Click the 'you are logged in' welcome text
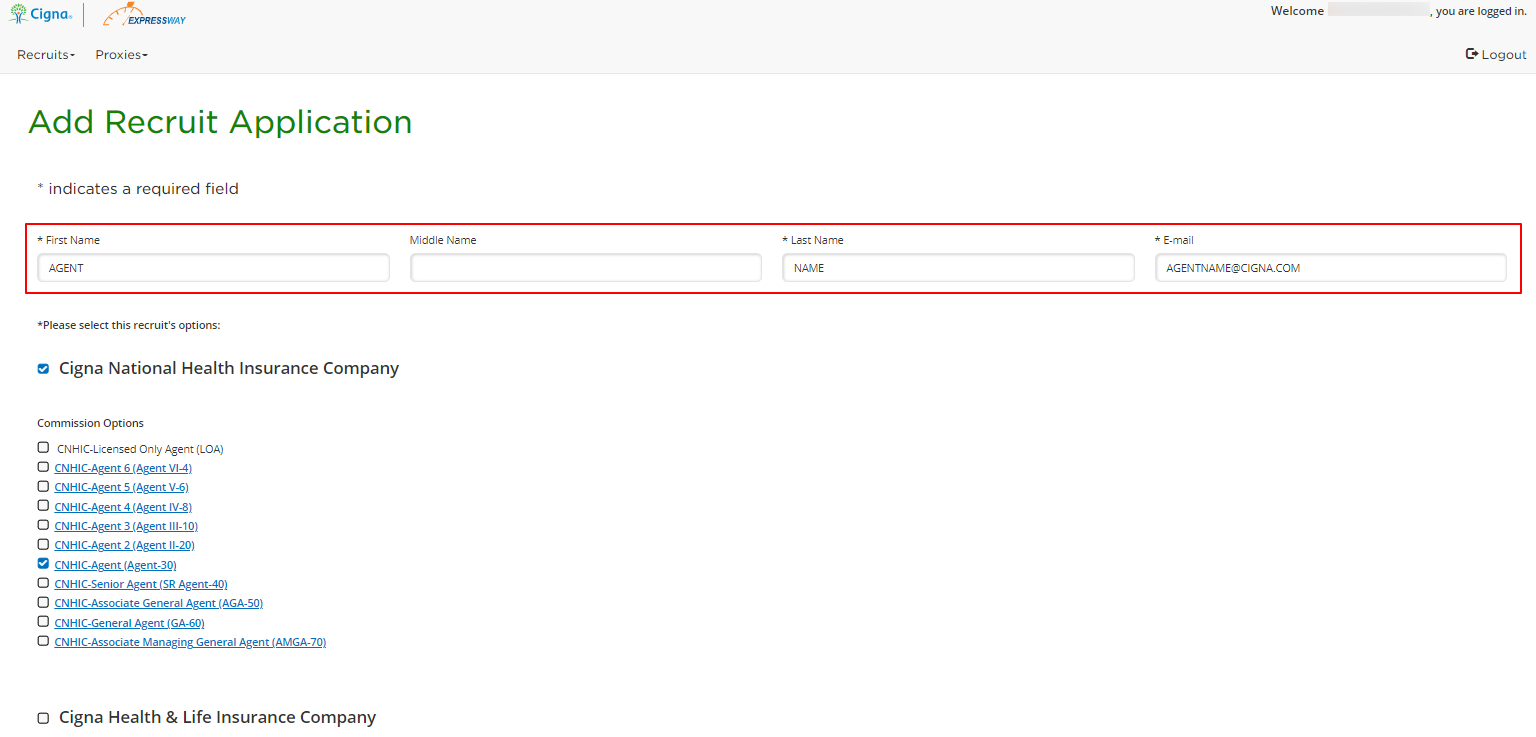1536x737 pixels. pyautogui.click(x=1481, y=11)
